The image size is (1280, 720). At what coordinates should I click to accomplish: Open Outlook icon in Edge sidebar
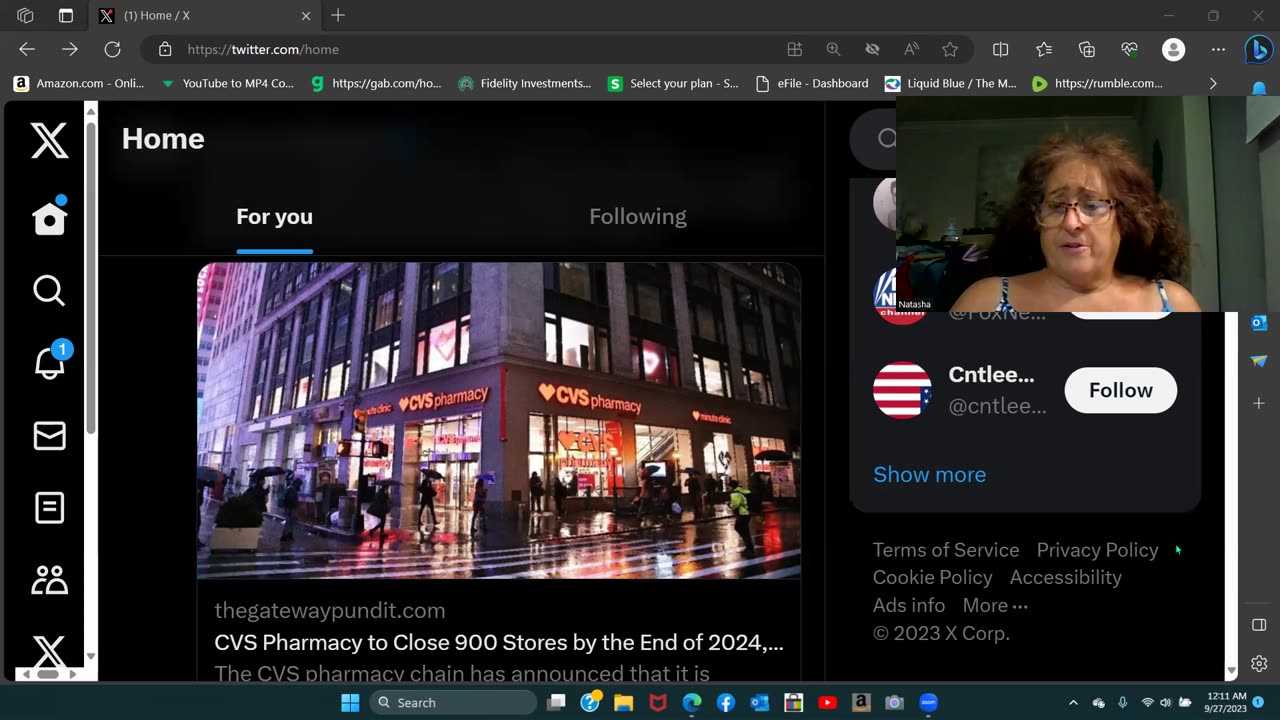coord(1259,322)
